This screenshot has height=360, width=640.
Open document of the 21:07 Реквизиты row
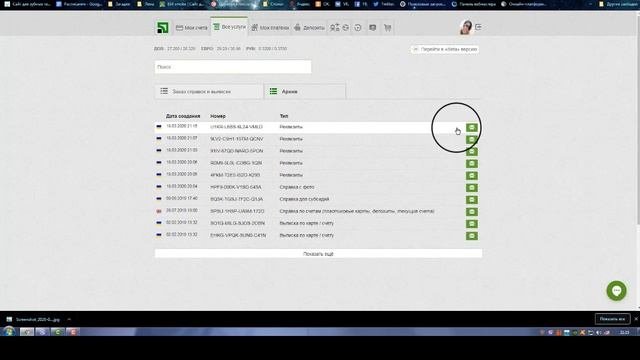tap(472, 140)
